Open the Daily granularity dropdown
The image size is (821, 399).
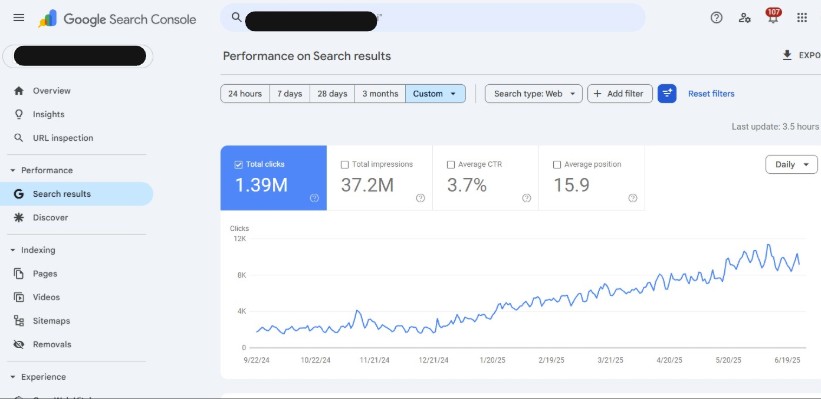pyautogui.click(x=791, y=164)
